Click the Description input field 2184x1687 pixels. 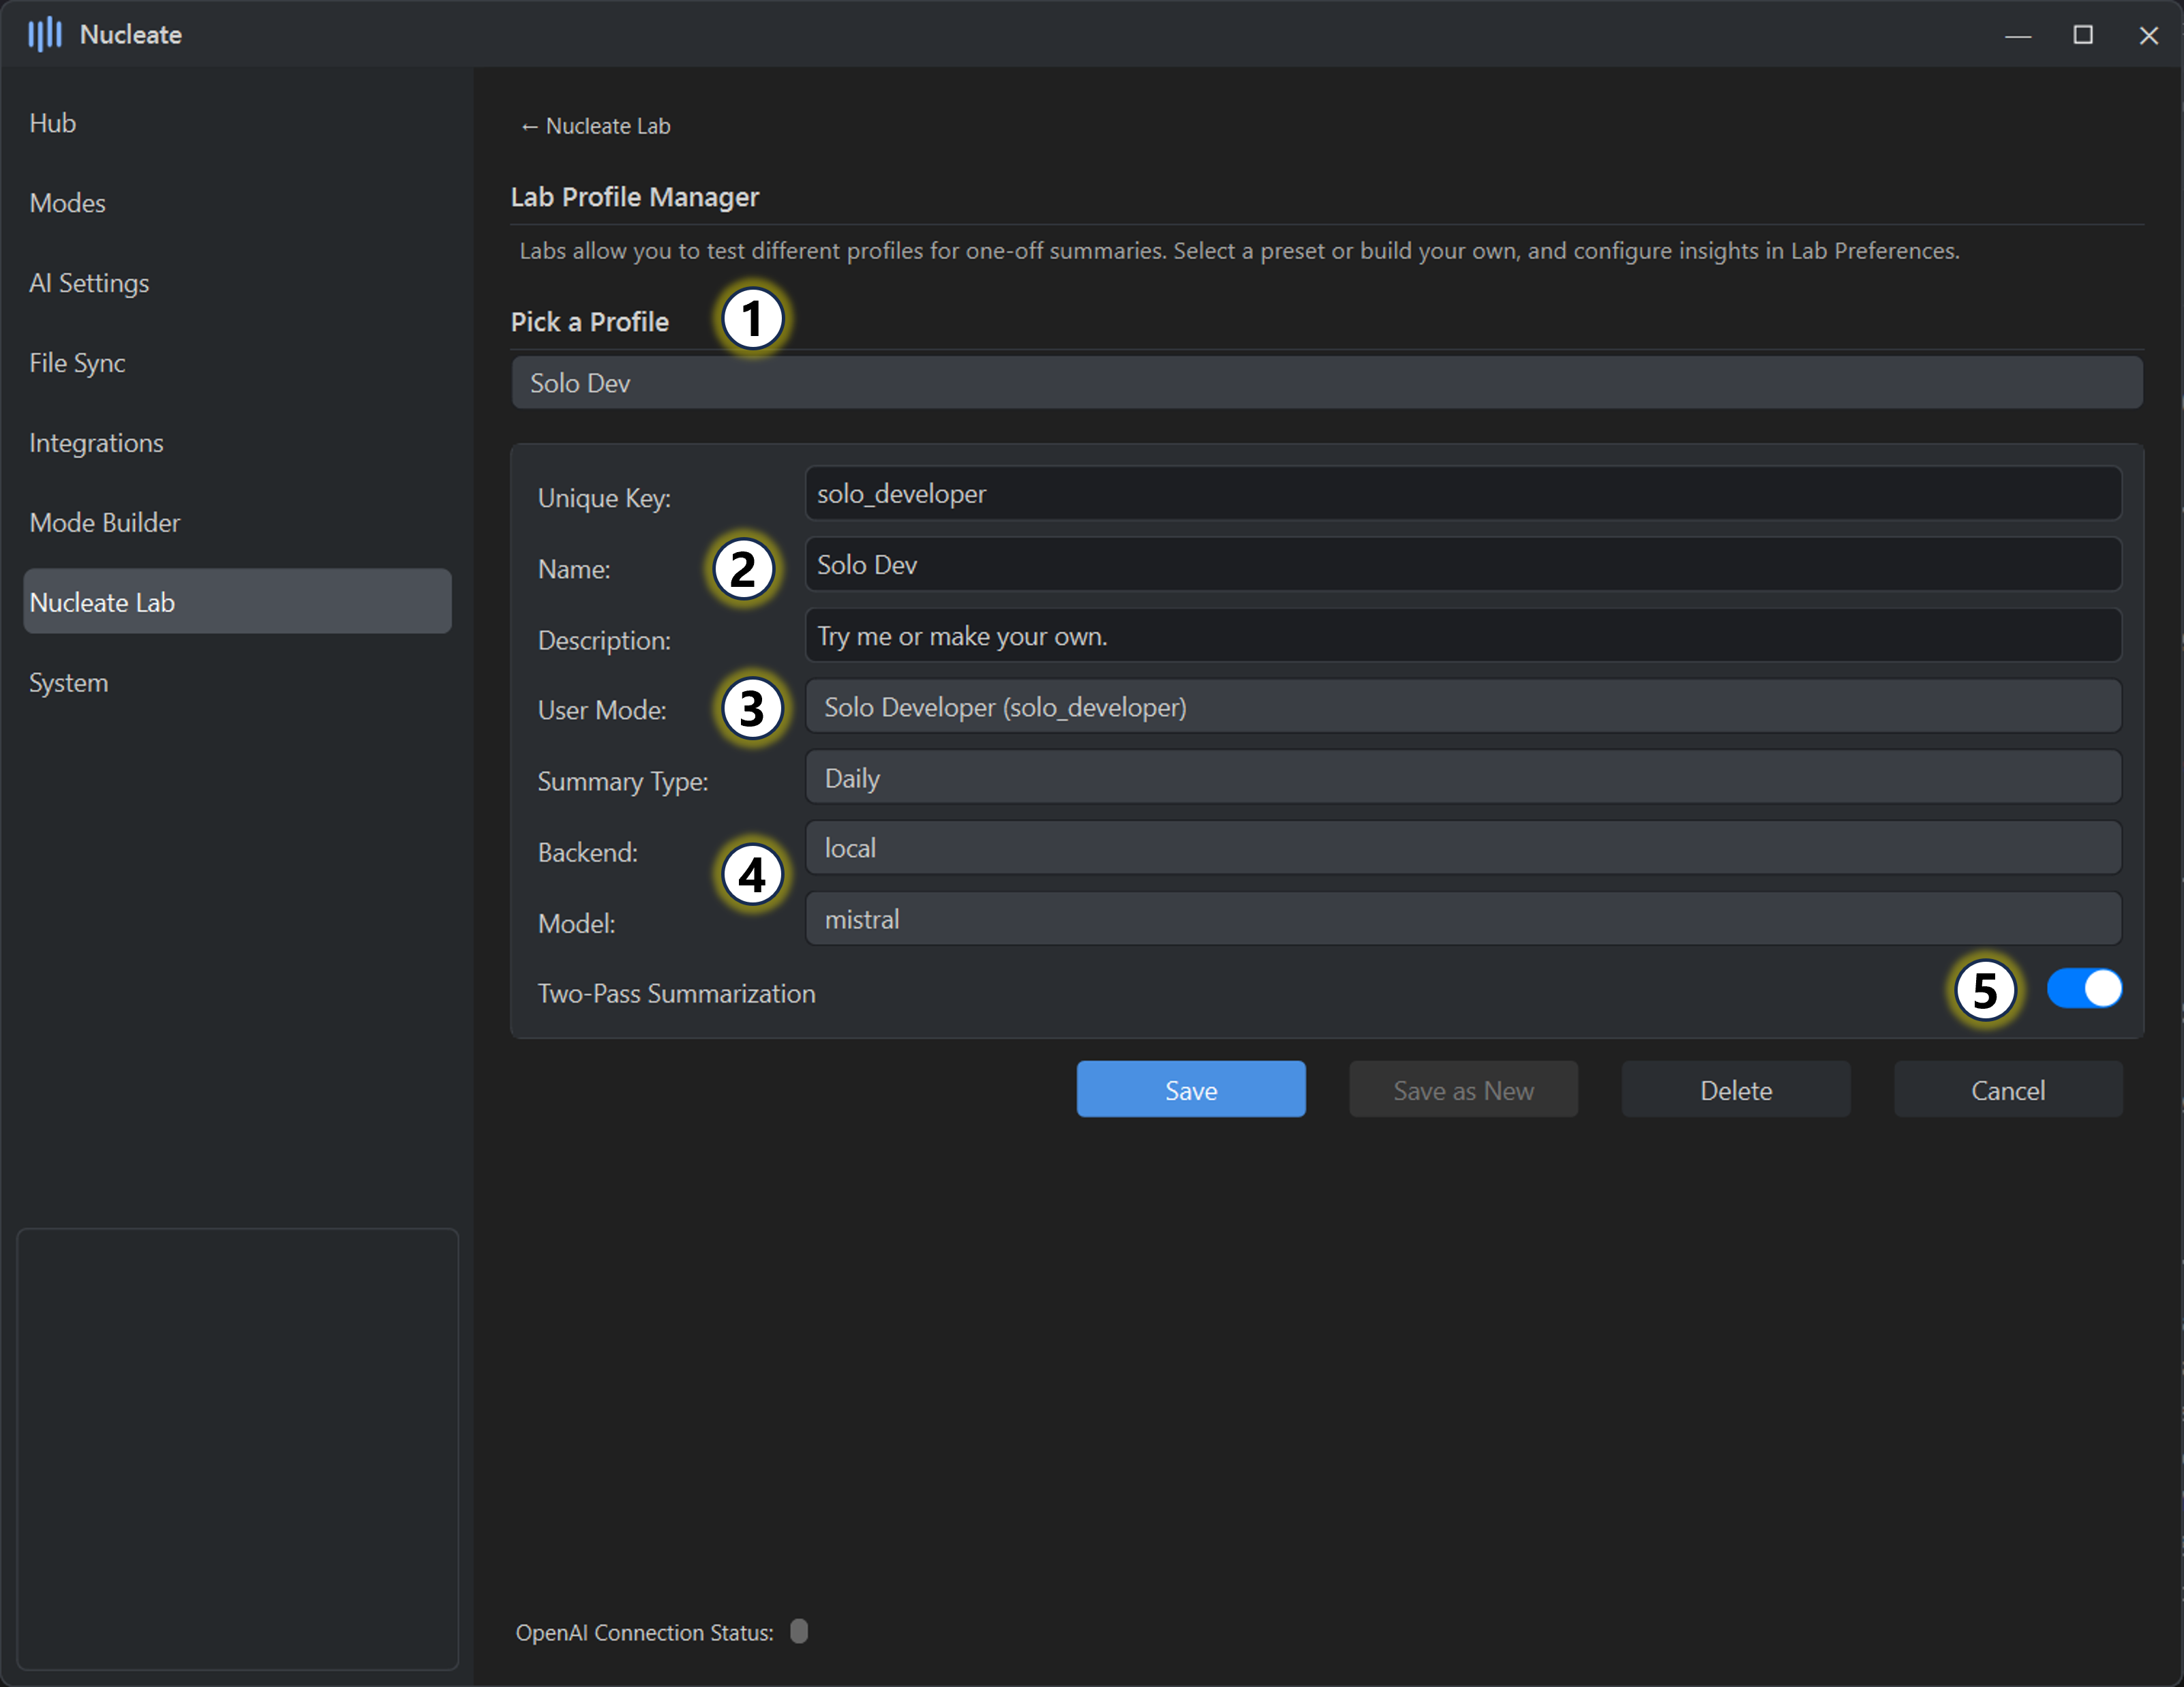point(1462,636)
